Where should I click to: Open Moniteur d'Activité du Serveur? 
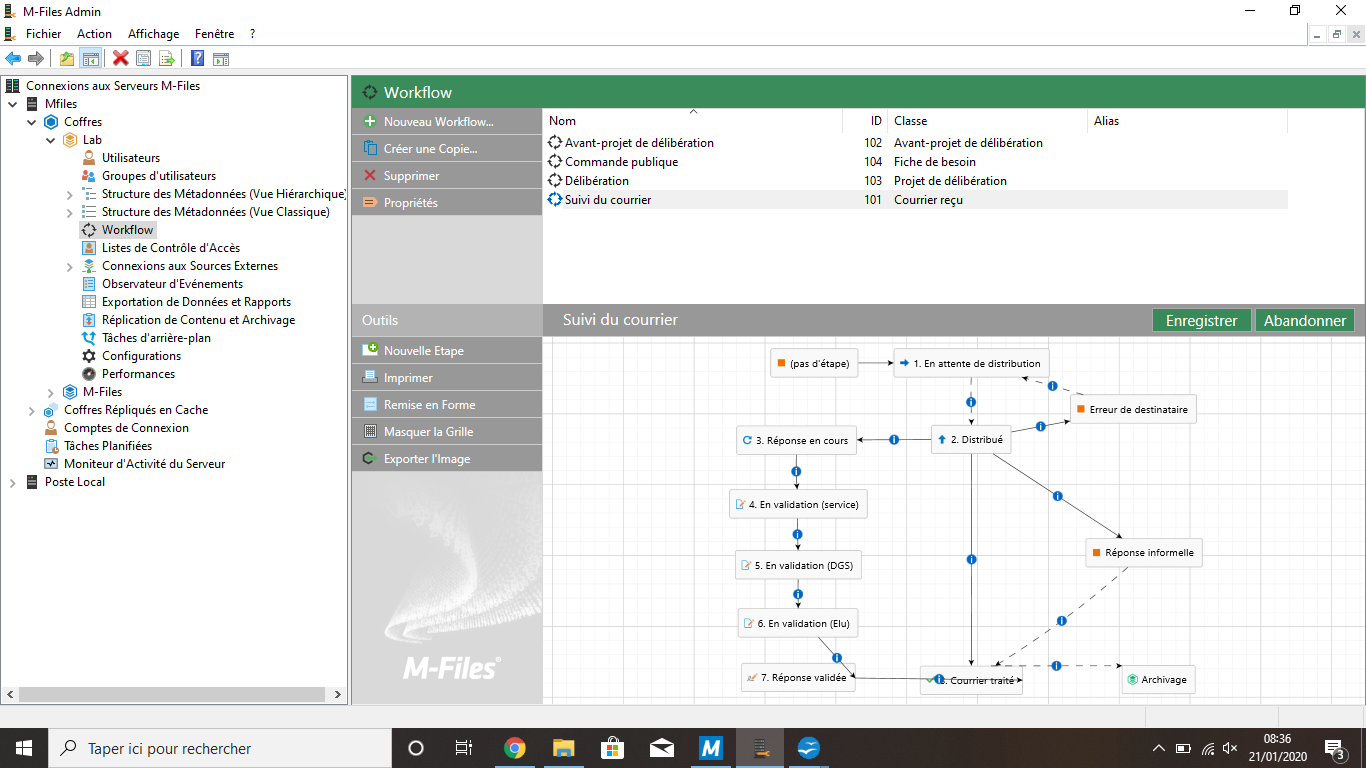pyautogui.click(x=144, y=464)
